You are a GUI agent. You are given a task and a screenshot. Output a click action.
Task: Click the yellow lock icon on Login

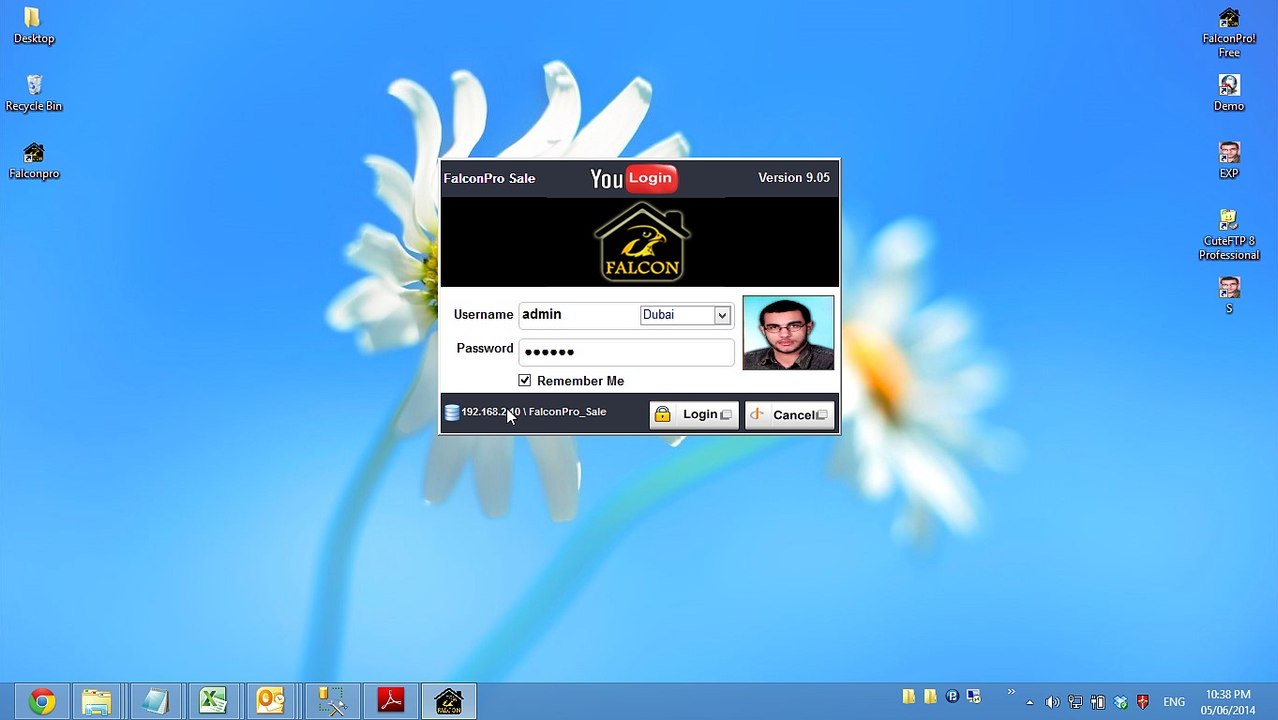(x=662, y=415)
